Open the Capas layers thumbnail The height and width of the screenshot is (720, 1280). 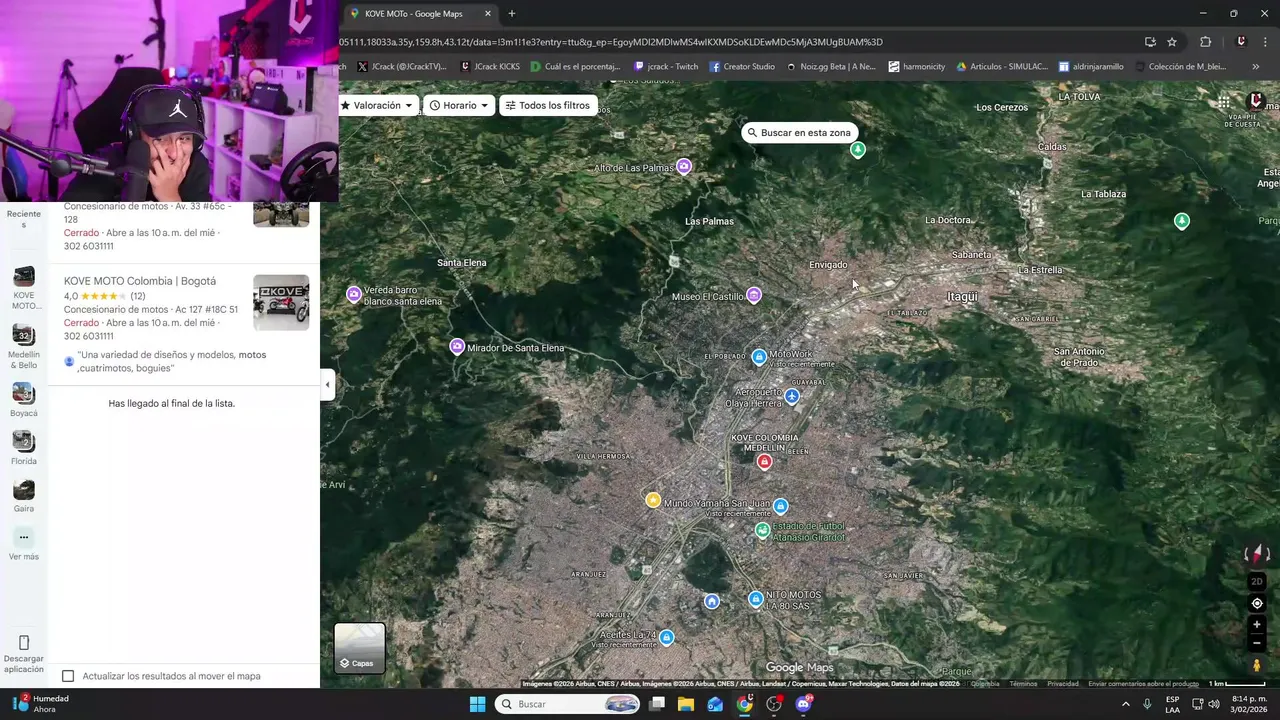pyautogui.click(x=359, y=648)
